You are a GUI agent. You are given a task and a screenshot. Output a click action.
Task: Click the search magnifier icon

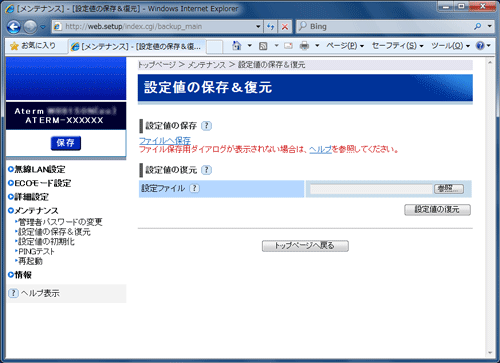(478, 26)
